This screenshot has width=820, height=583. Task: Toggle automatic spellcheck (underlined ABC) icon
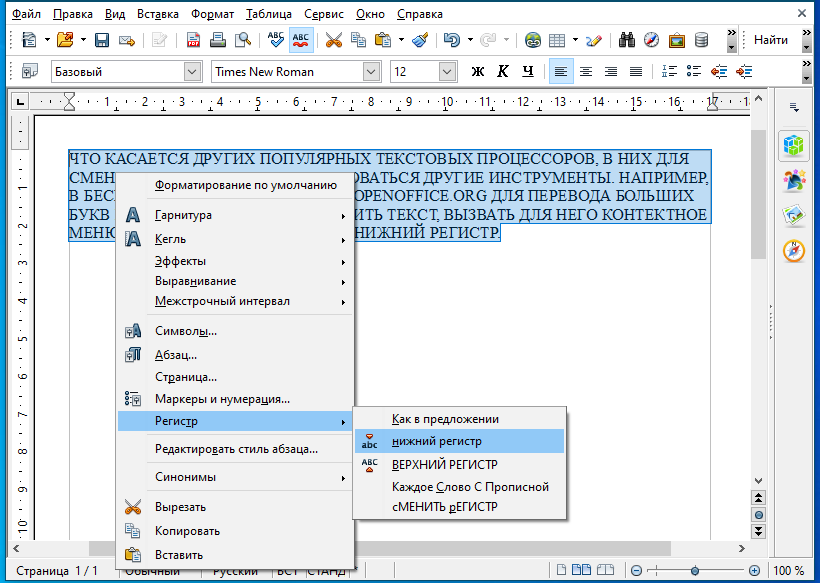[x=300, y=41]
